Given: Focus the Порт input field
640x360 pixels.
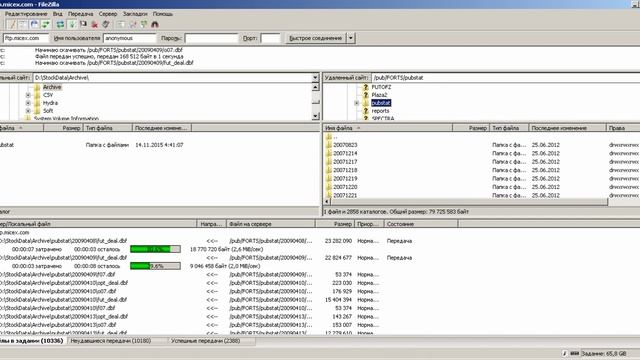Looking at the screenshot, I should pyautogui.click(x=270, y=38).
